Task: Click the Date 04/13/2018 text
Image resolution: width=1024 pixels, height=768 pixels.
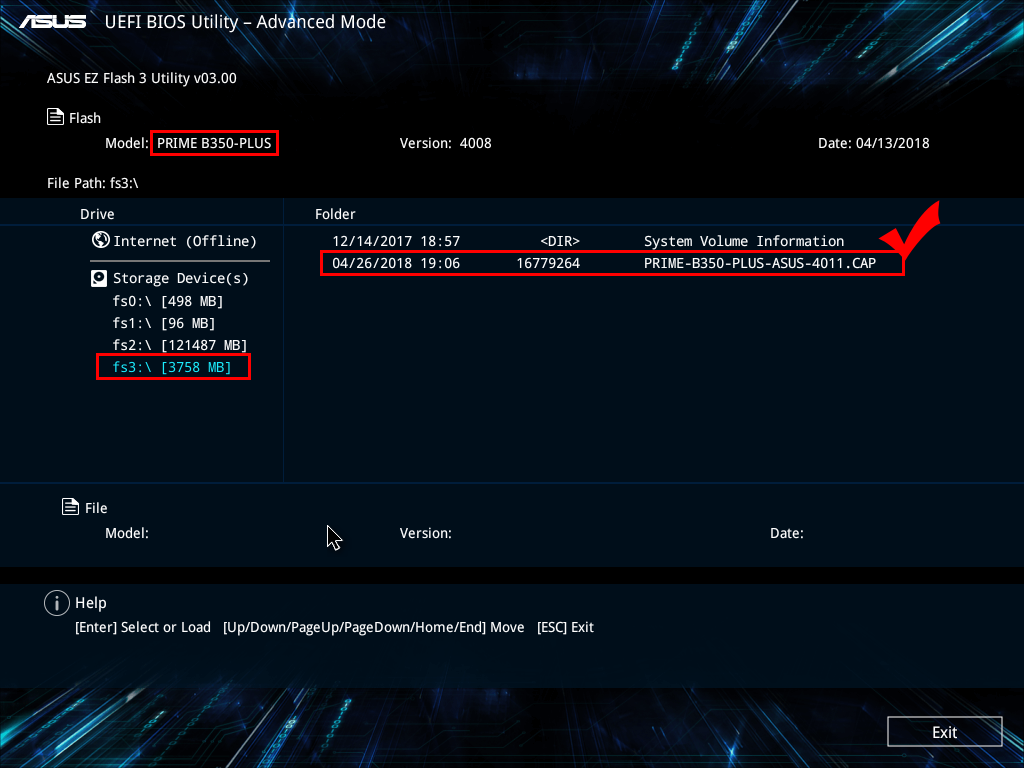Action: pos(874,143)
